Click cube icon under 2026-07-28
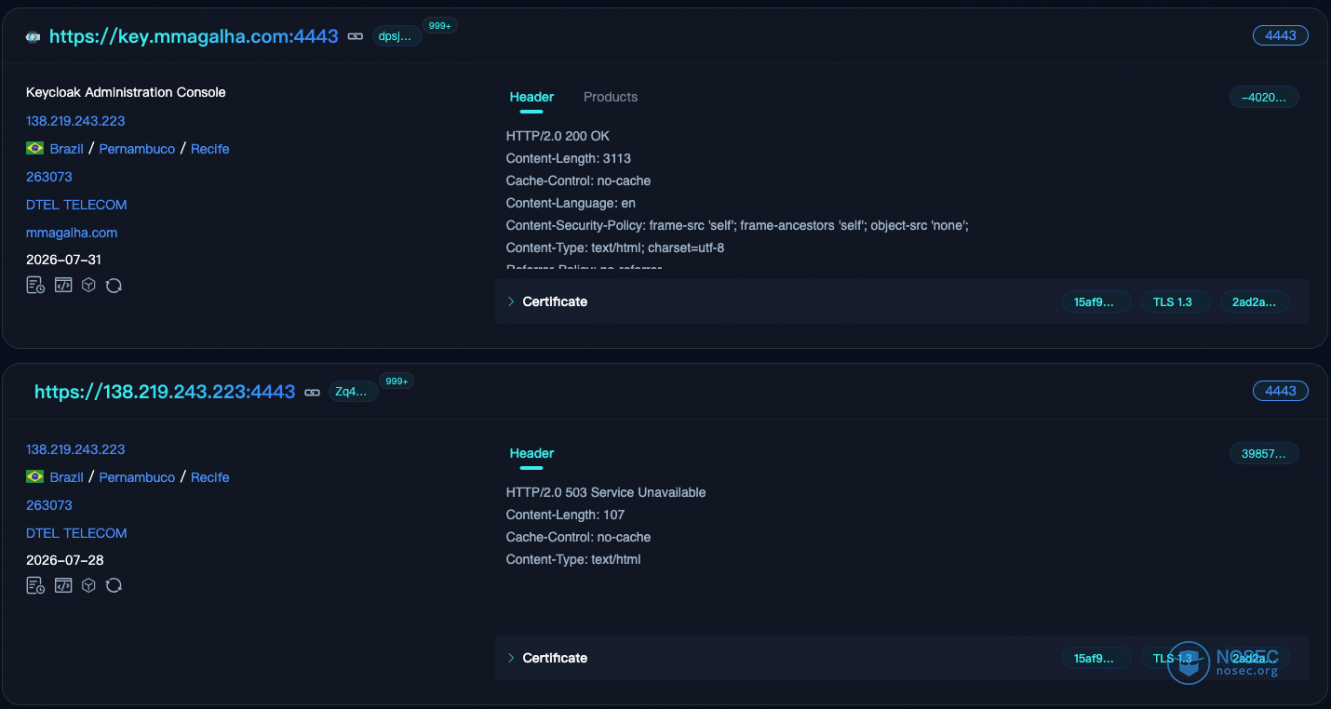Viewport: 1331px width, 709px height. [89, 585]
